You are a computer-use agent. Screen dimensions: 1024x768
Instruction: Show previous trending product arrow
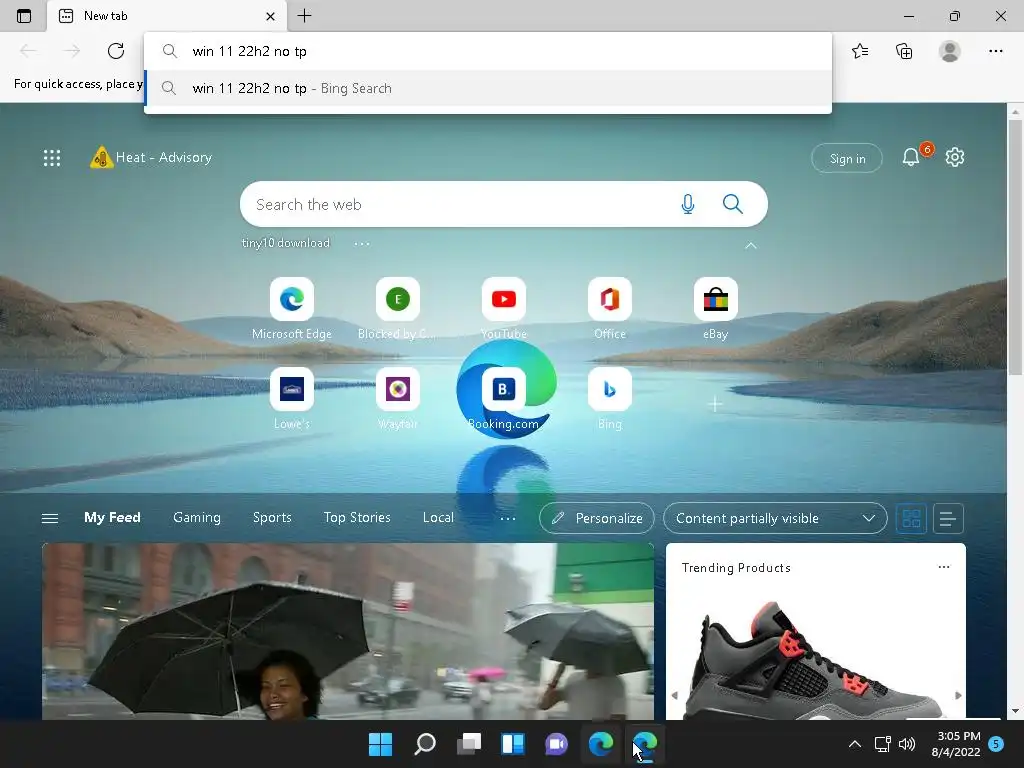pyautogui.click(x=675, y=696)
